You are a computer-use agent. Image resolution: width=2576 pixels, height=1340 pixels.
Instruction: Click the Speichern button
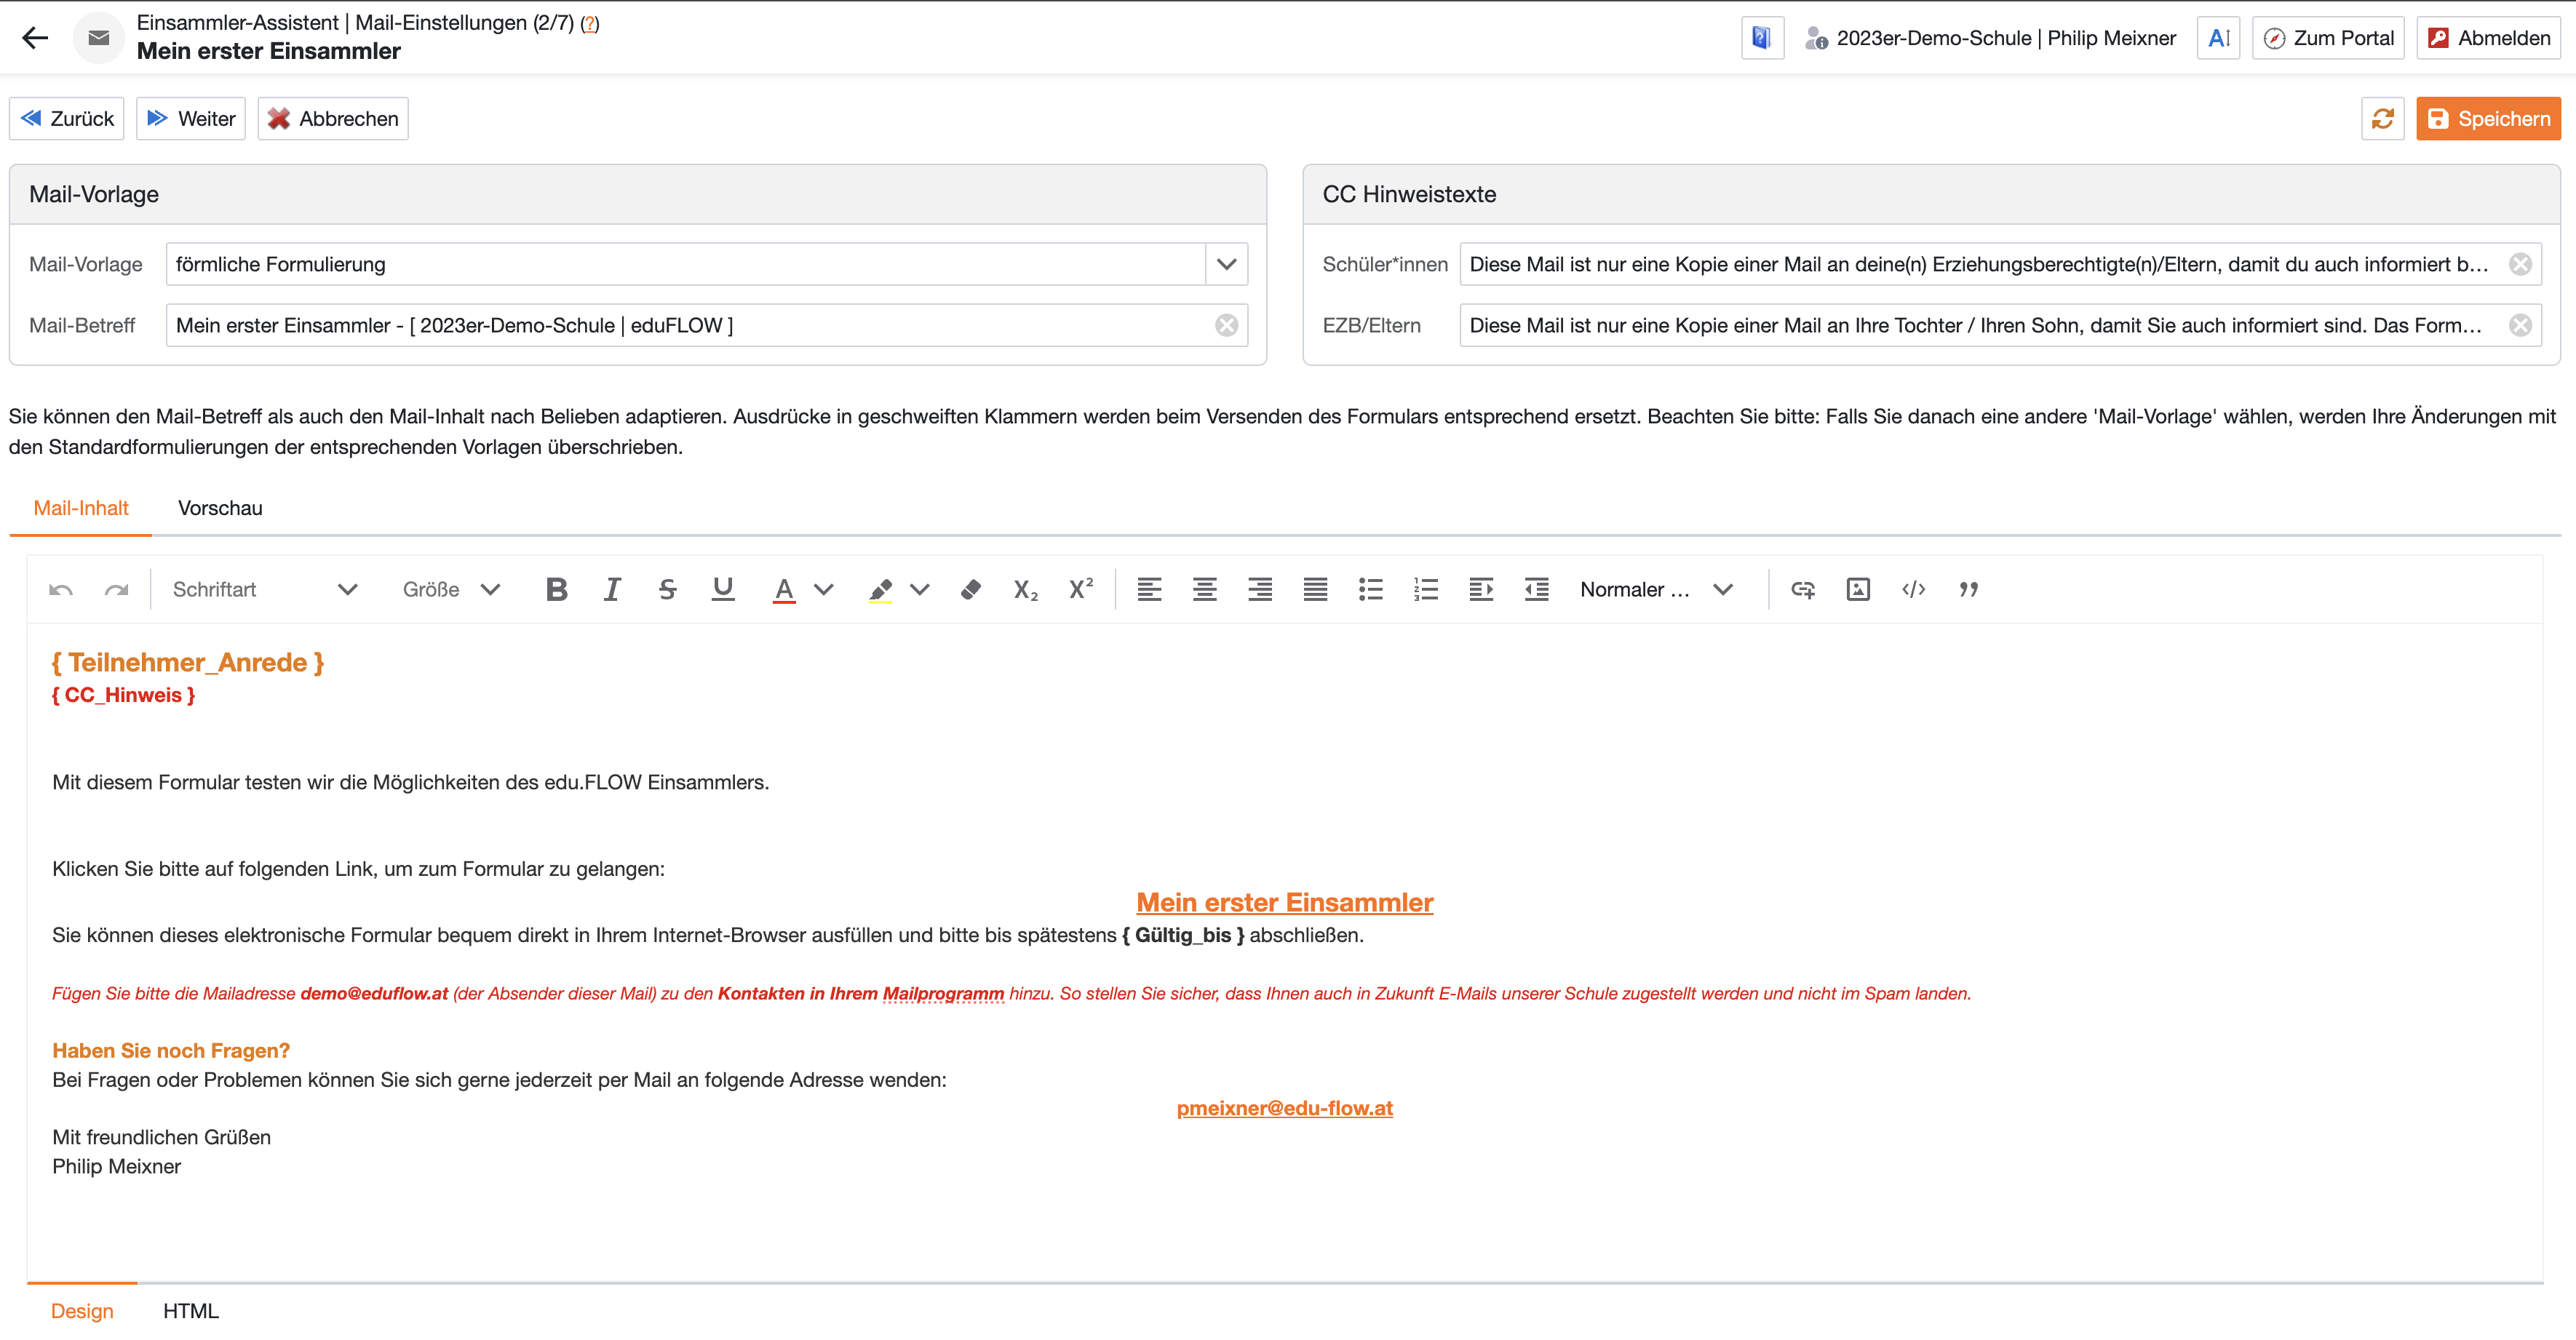pos(2488,119)
